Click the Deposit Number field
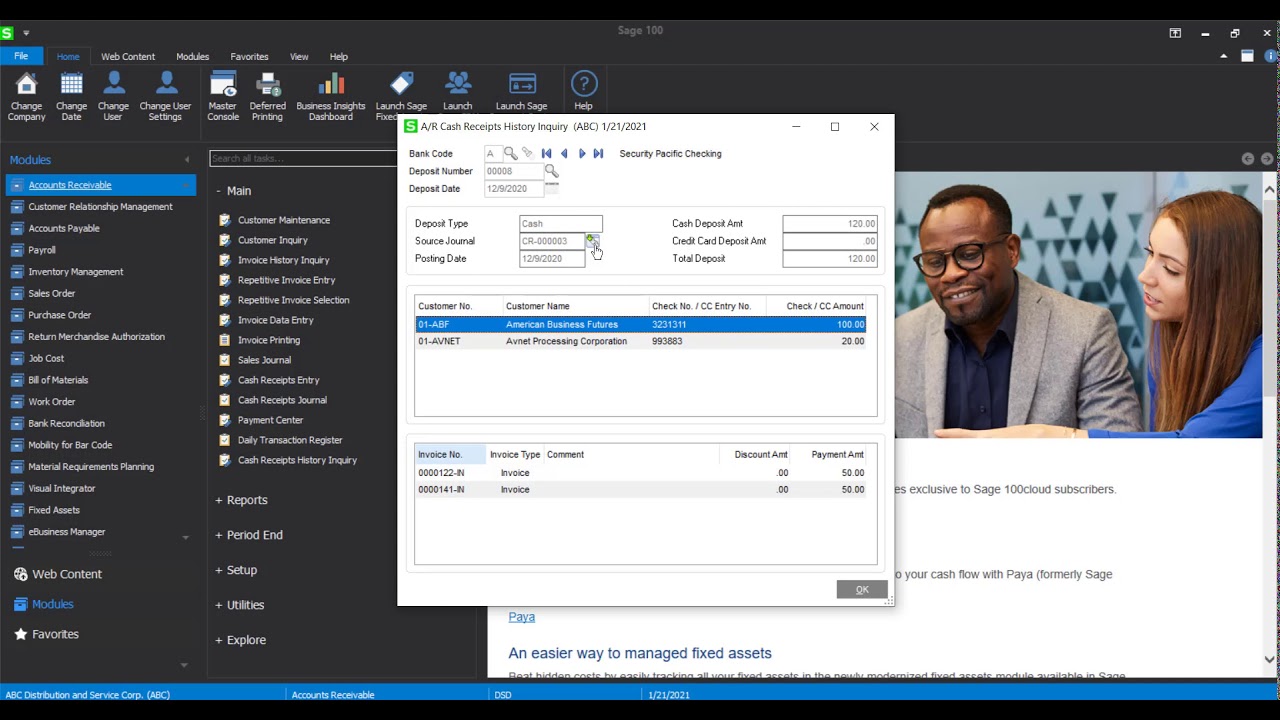The height and width of the screenshot is (720, 1280). click(x=513, y=171)
